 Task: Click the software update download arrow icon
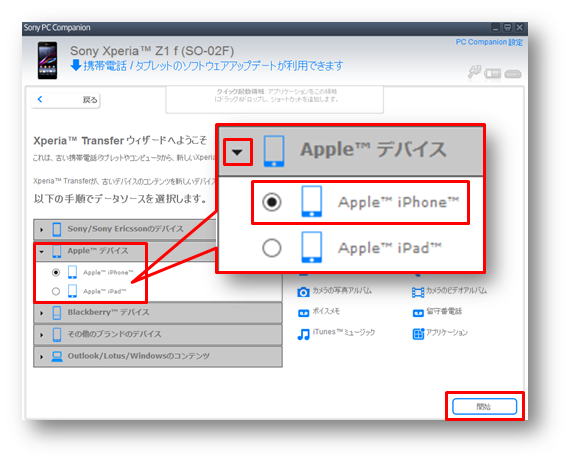coord(76,66)
